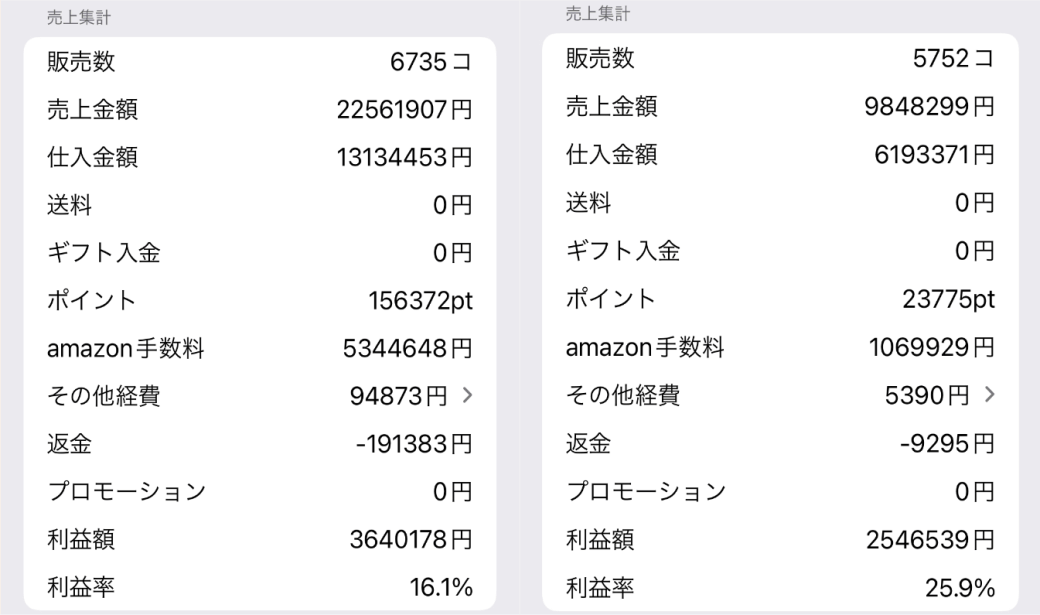Click the 利益率 value 16.1%

coord(441,587)
